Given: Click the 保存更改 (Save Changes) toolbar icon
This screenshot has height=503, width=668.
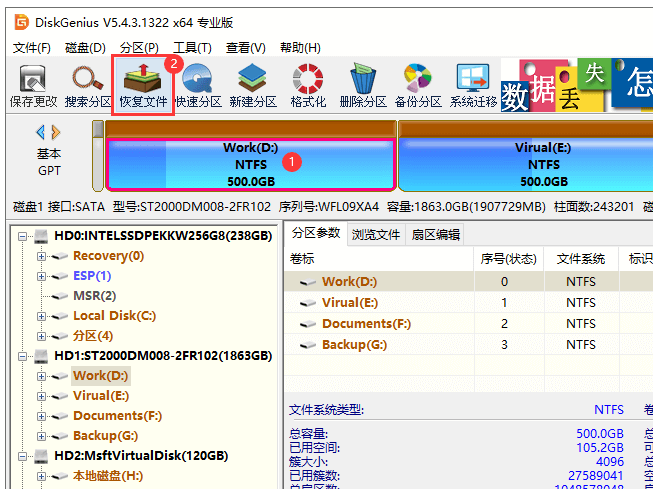Looking at the screenshot, I should (x=33, y=83).
